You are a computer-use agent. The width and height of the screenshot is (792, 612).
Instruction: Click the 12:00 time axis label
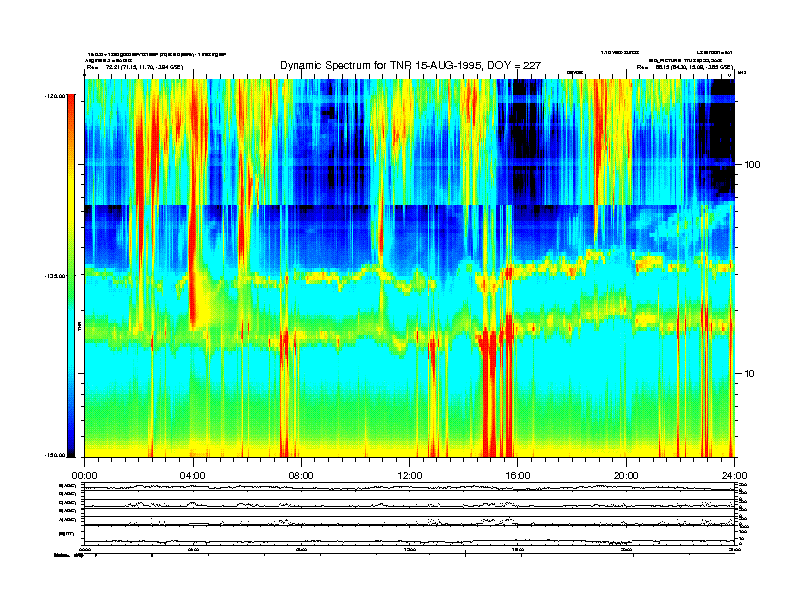coord(410,476)
